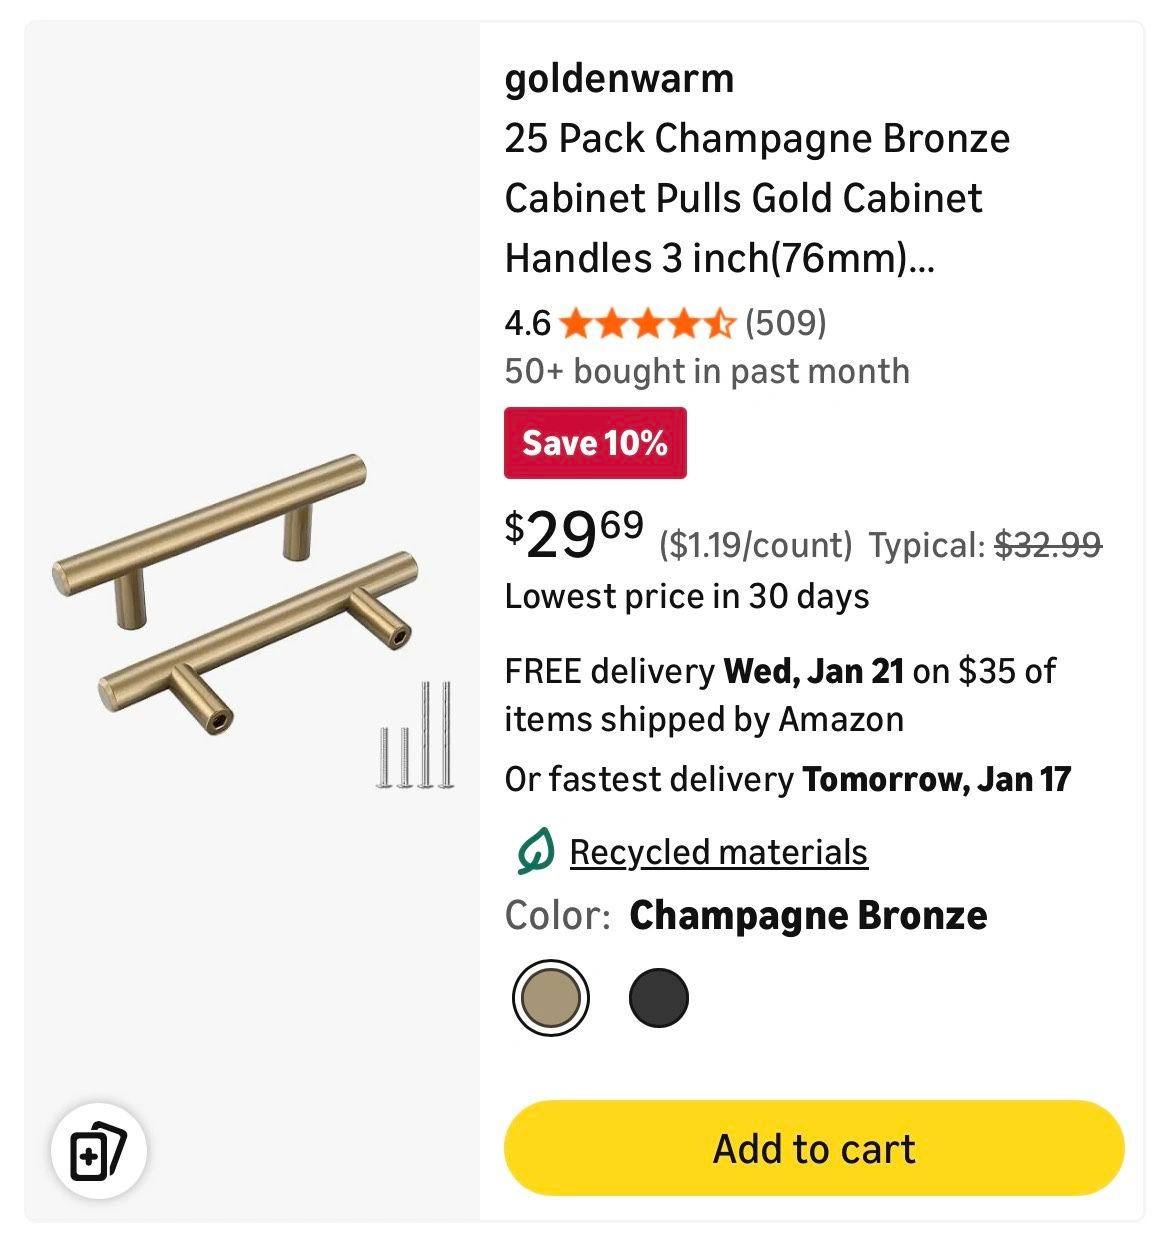Open the 509 reviews count link
Viewport: 1170px width, 1234px height.
786,323
